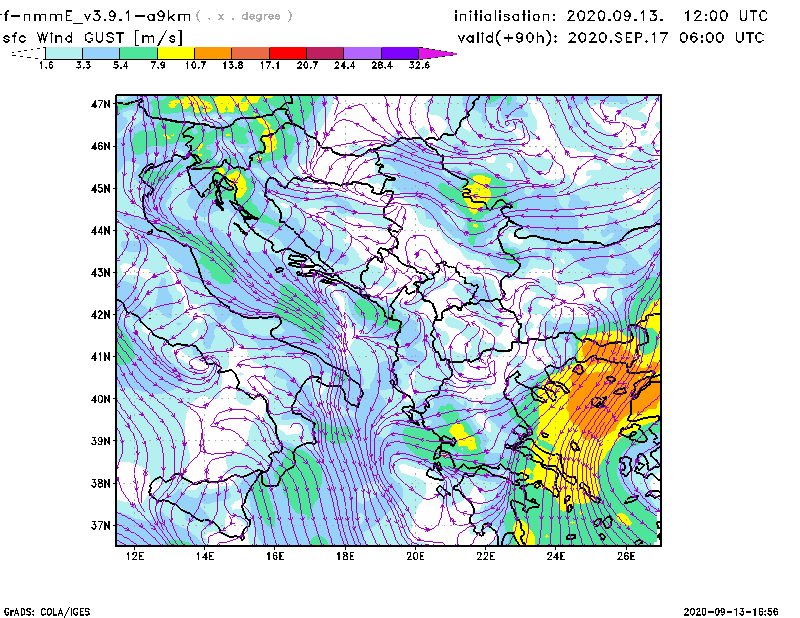The image size is (800, 618).
Task: Click the legend value 24.4
Action: [344, 65]
